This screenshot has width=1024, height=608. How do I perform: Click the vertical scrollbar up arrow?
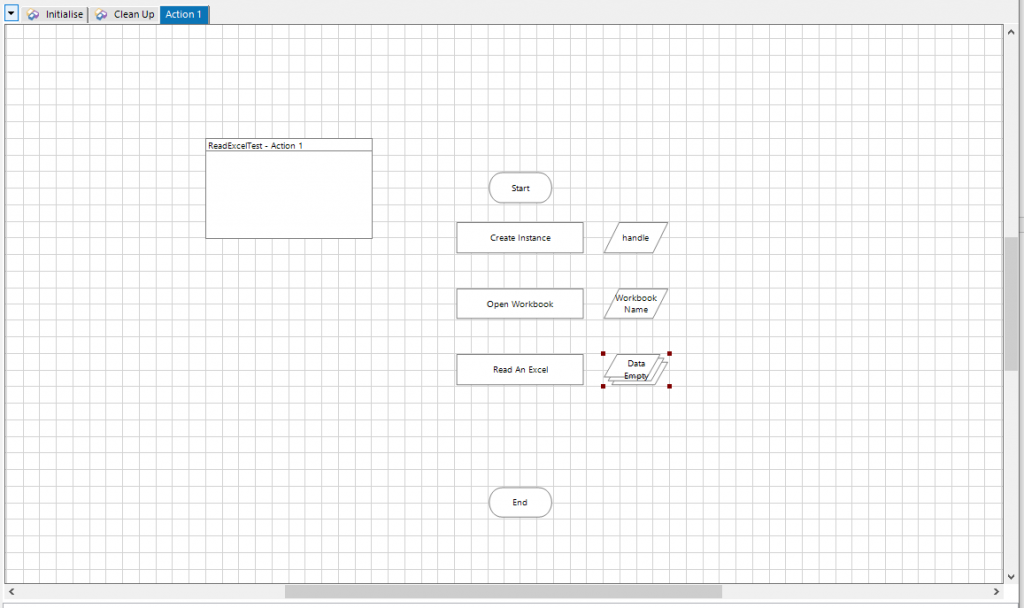1011,31
